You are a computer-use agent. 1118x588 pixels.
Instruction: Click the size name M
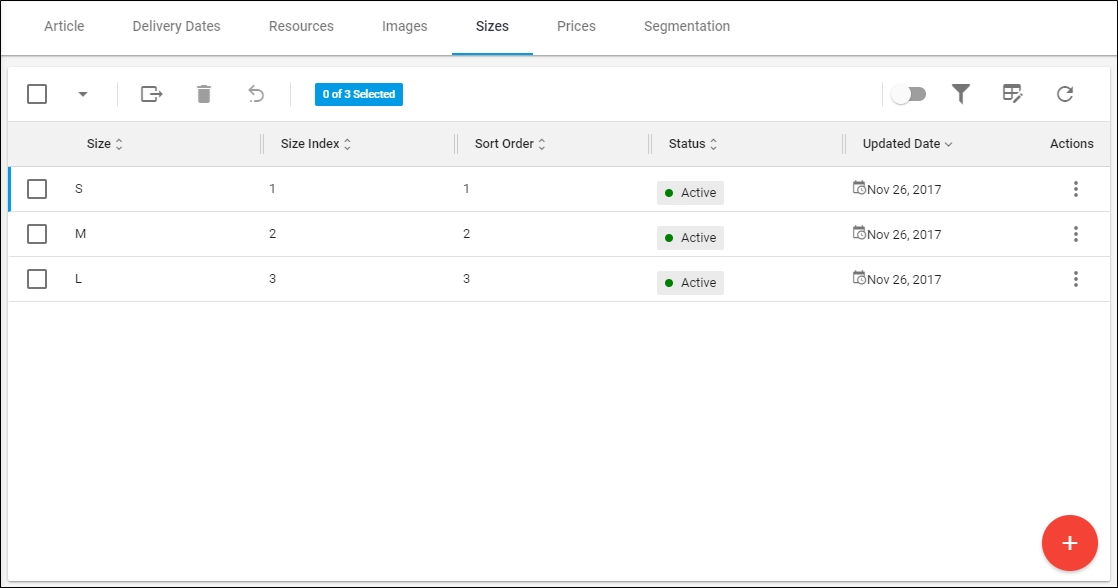(x=81, y=234)
